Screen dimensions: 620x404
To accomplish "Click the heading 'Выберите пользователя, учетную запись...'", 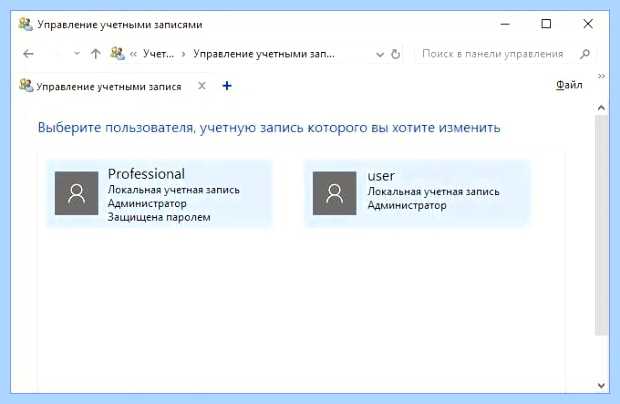I will click(x=269, y=128).
